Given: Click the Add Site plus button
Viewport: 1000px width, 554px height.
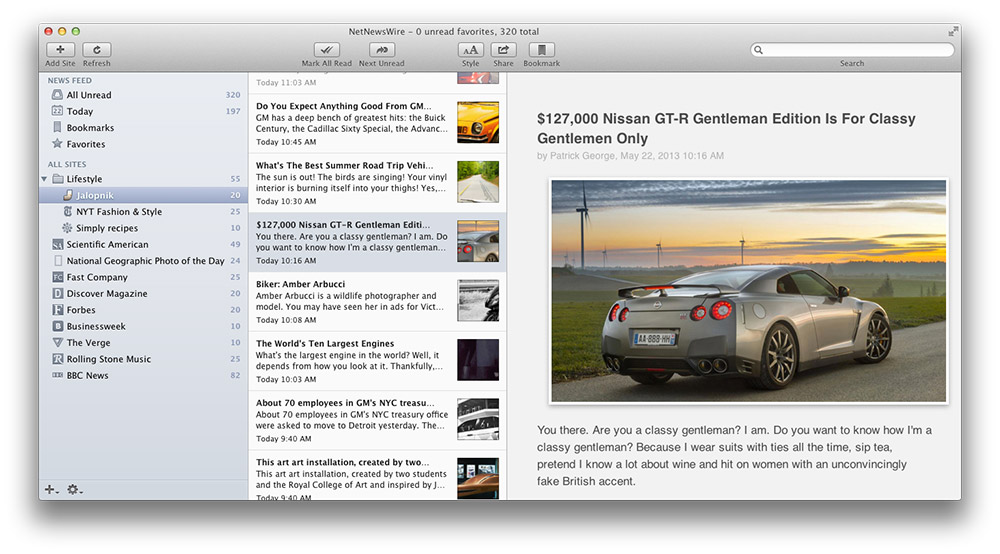Looking at the screenshot, I should [x=60, y=50].
